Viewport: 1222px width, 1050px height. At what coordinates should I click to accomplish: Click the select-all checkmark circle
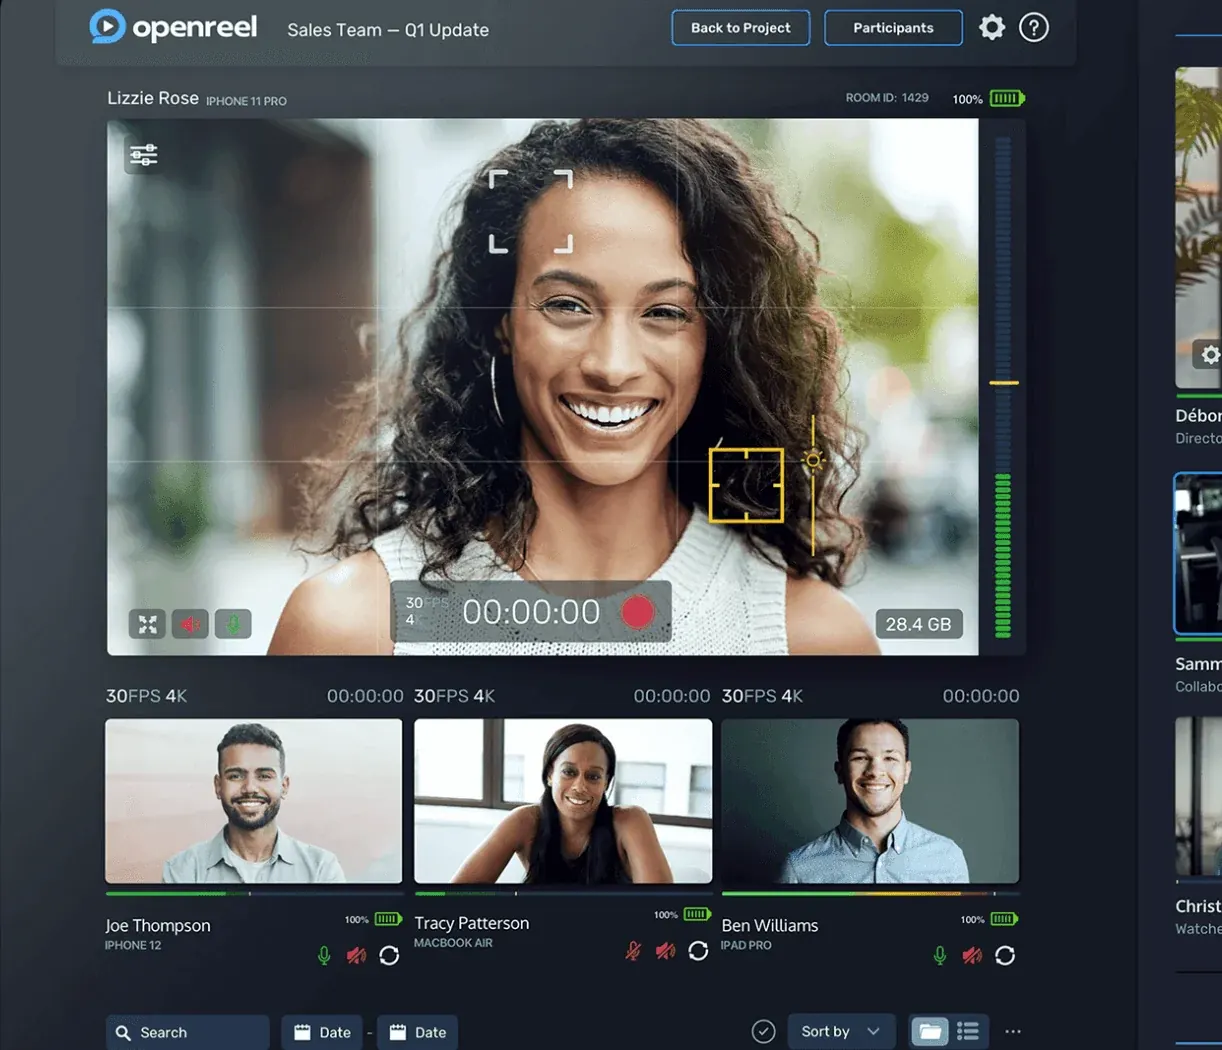(x=763, y=1031)
